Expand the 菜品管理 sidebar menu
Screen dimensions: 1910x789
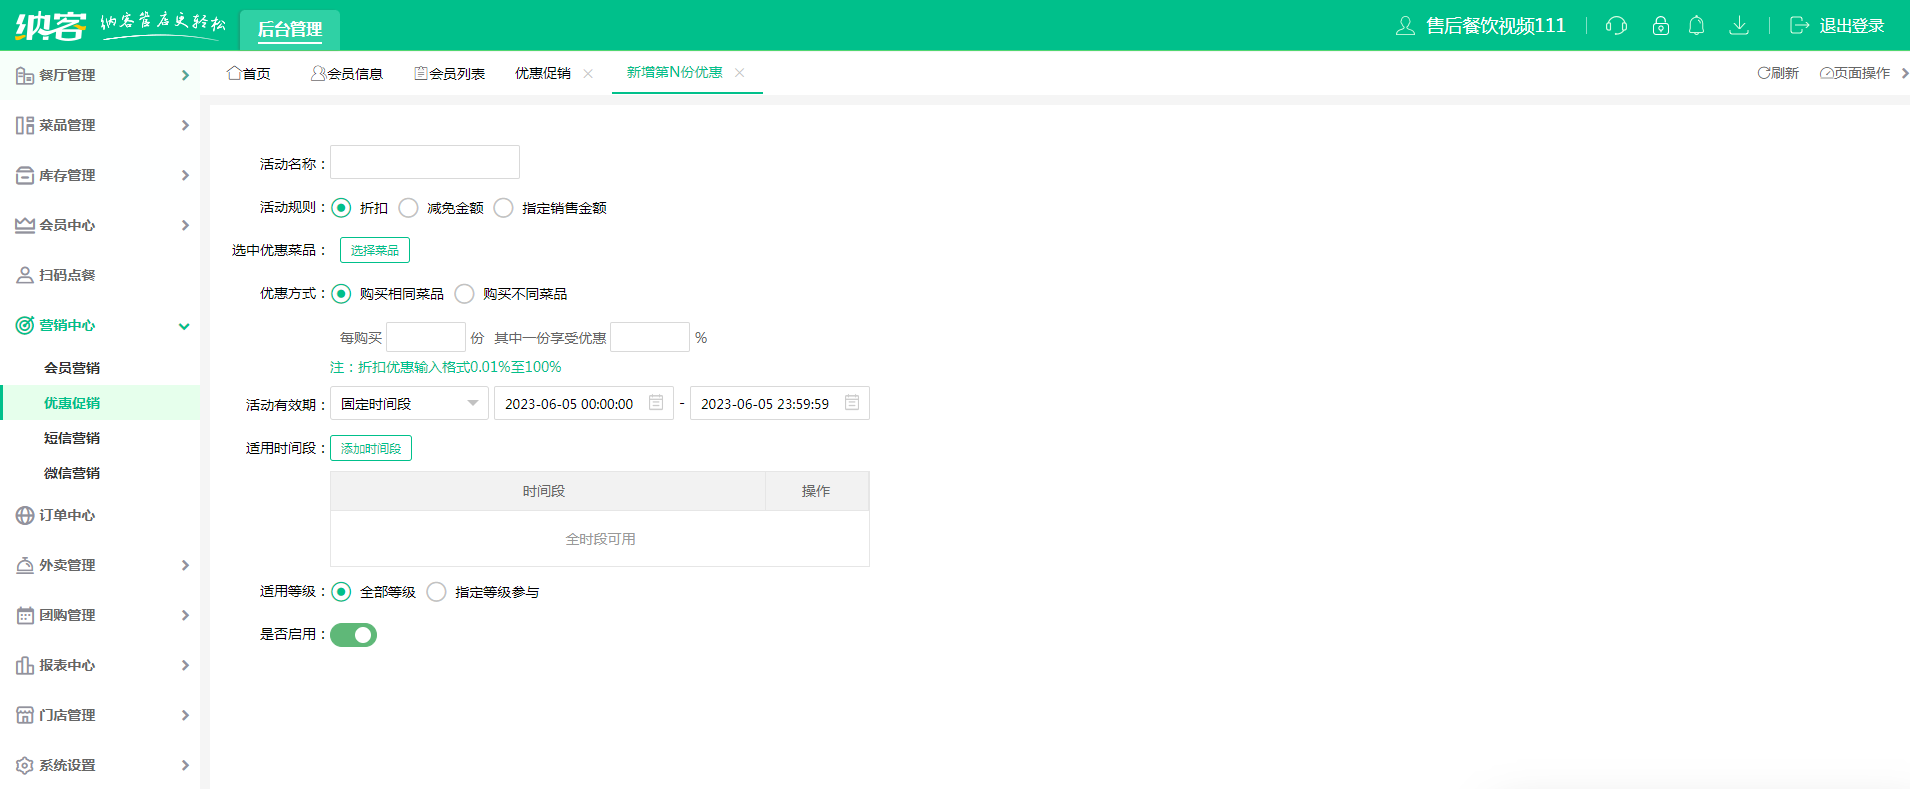[100, 125]
